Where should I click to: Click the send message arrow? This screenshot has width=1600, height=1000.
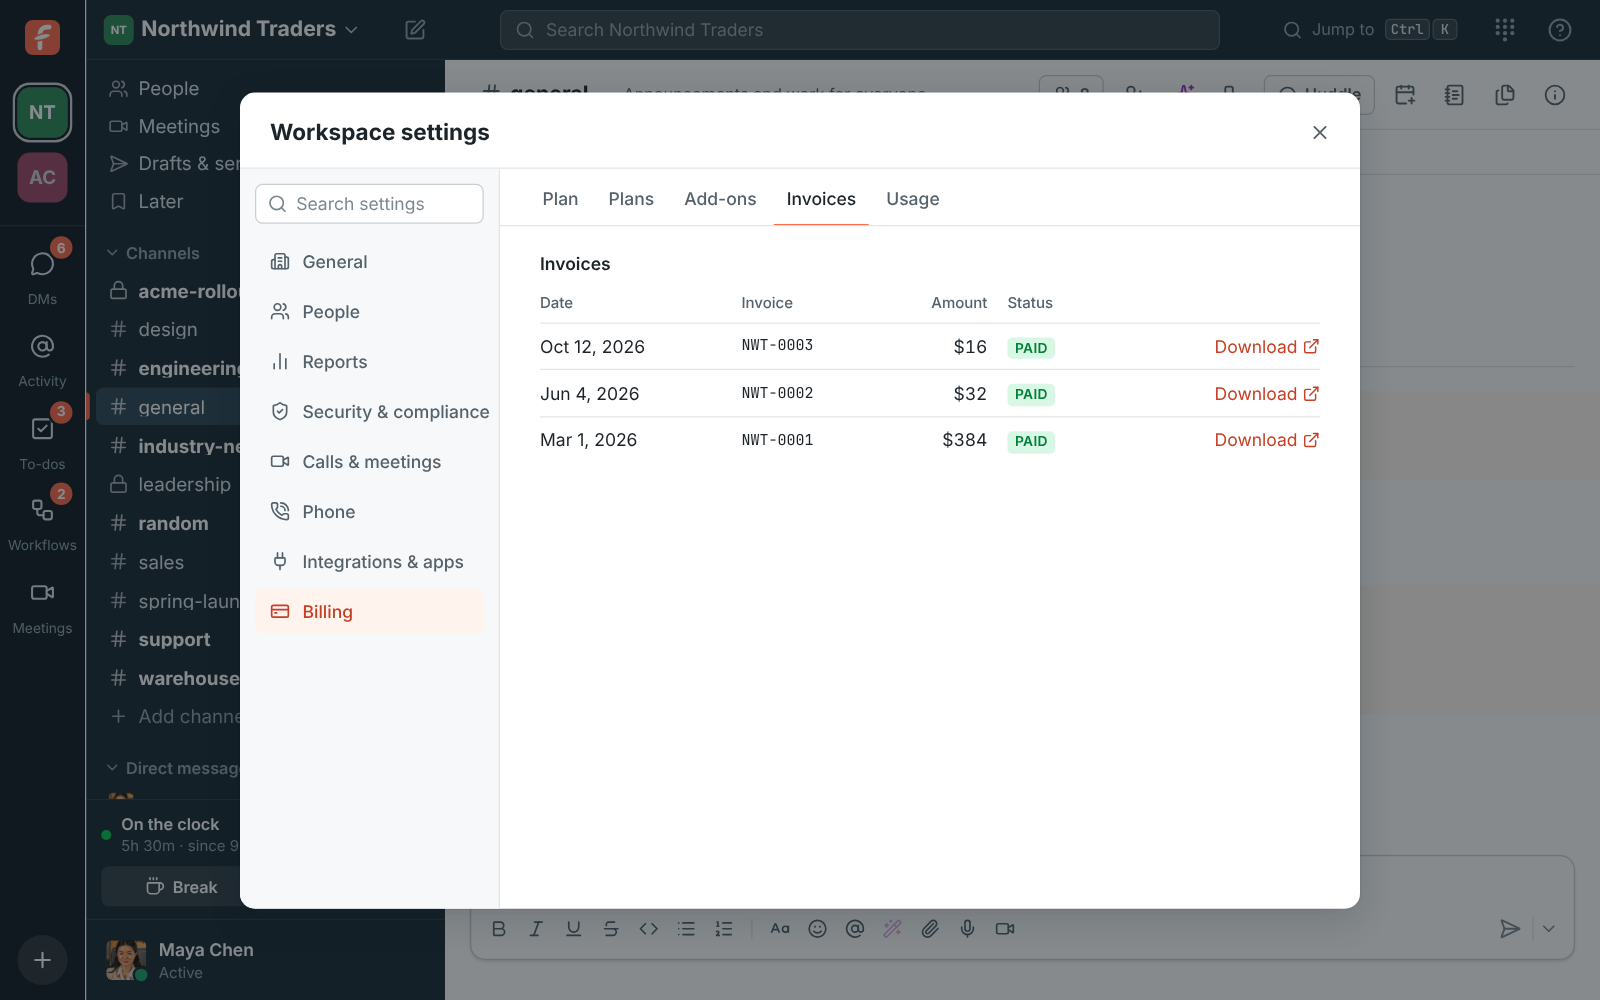click(x=1510, y=929)
